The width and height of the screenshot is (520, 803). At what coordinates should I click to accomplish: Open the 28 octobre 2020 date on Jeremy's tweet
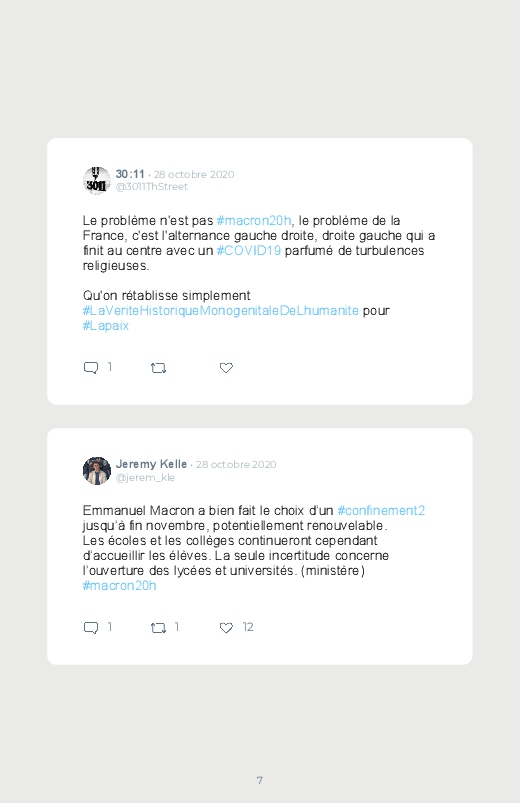(236, 464)
